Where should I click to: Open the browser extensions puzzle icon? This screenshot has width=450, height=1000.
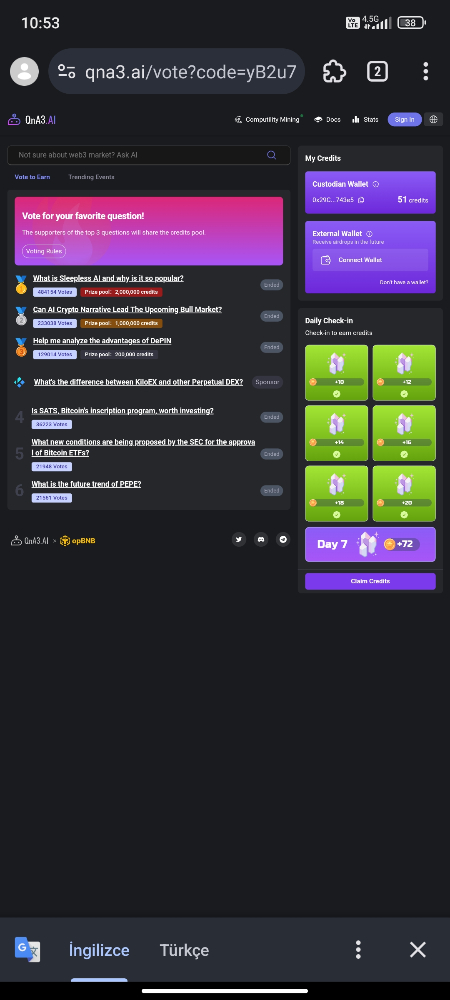pos(335,71)
